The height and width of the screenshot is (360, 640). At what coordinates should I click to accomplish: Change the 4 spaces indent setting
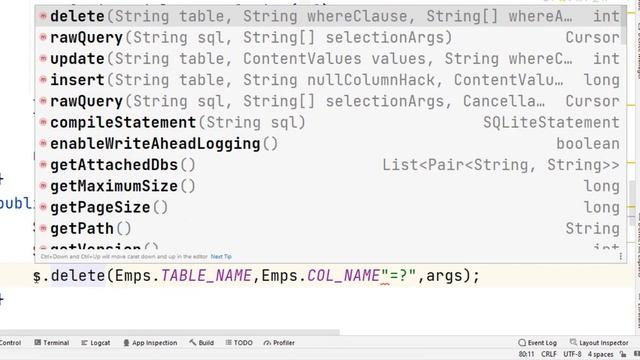point(600,354)
